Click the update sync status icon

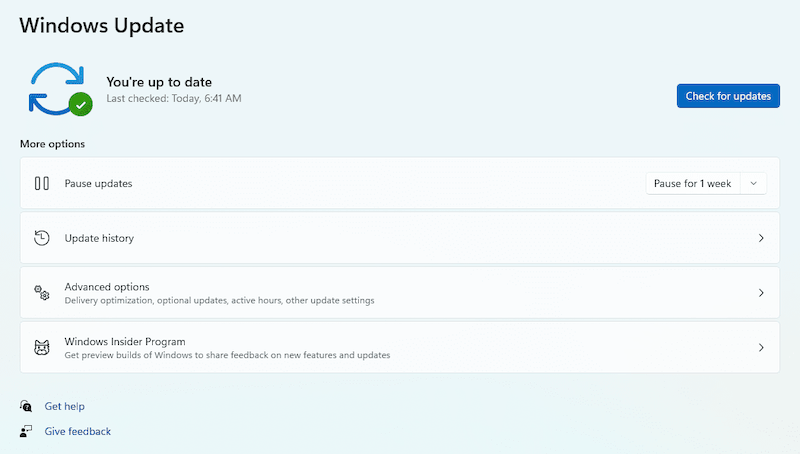coord(60,89)
